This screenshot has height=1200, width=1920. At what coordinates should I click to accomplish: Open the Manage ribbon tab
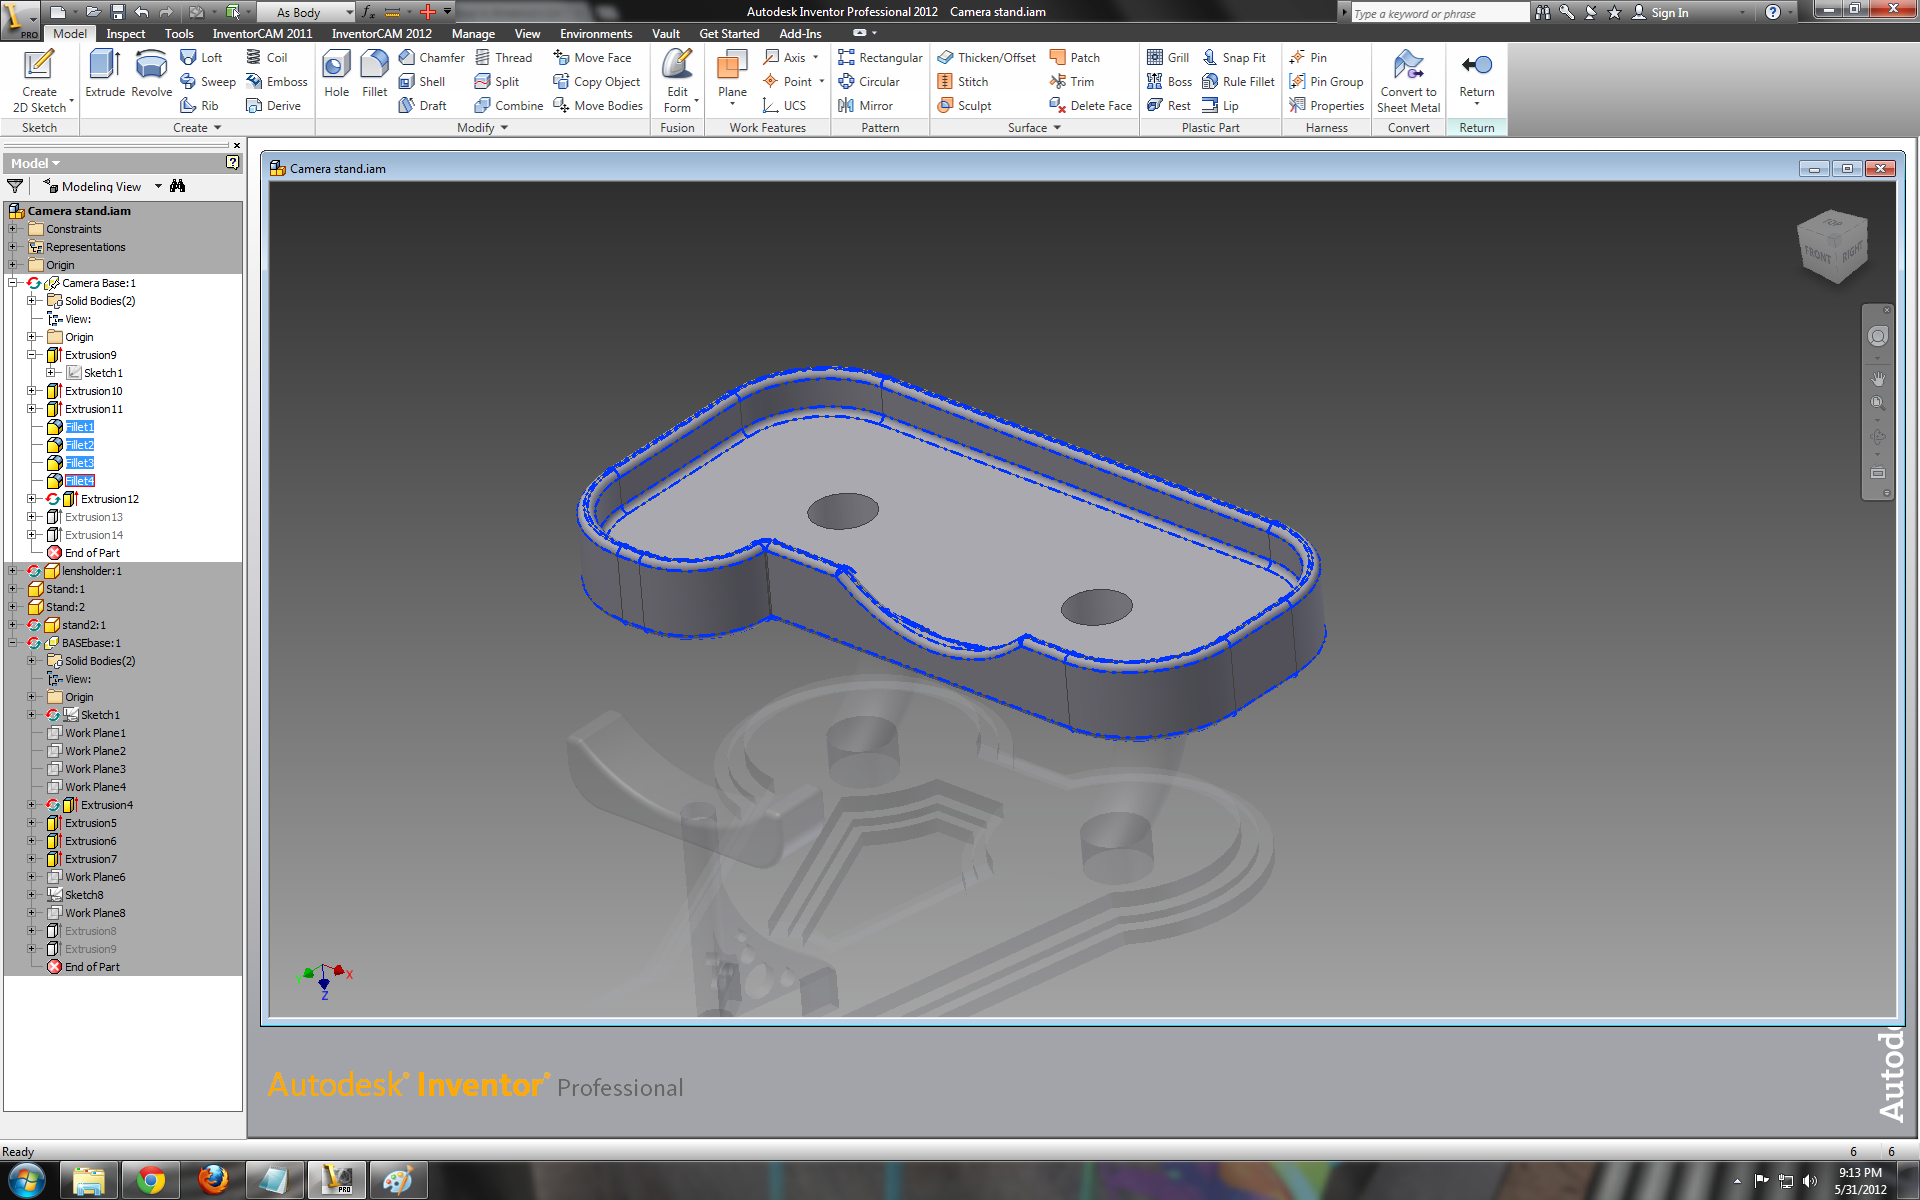coord(473,33)
